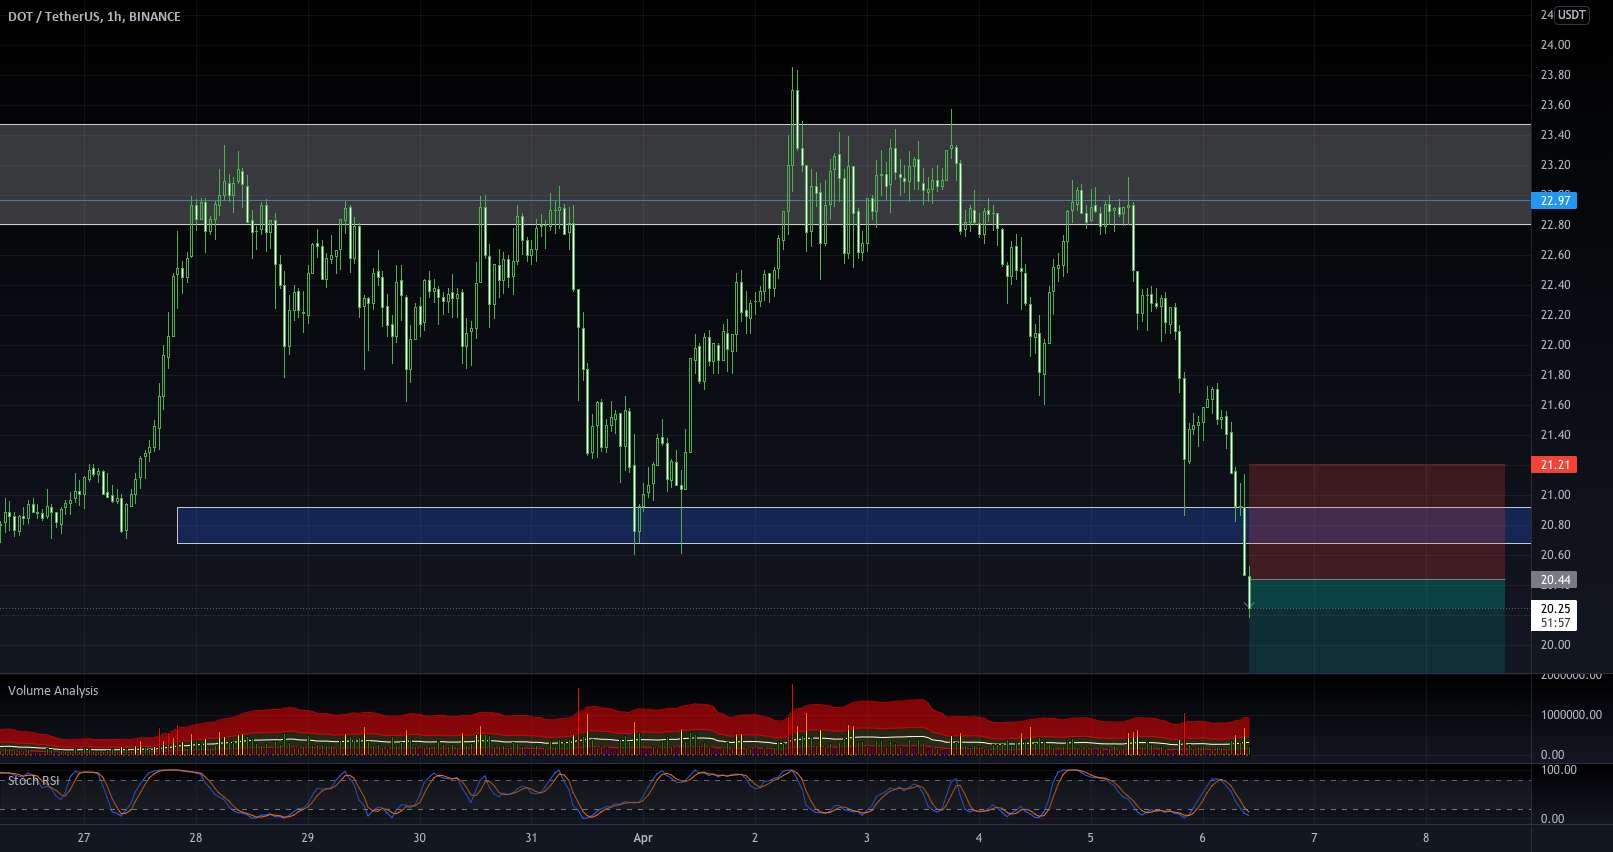
Task: Click the 24.00 price axis label
Action: click(1555, 45)
